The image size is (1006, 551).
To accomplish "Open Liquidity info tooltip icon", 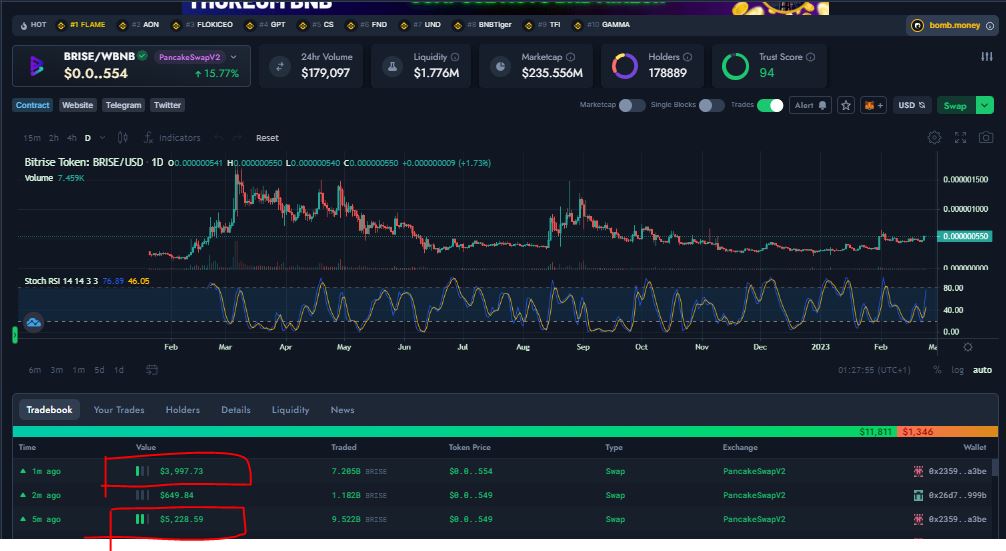I will [x=455, y=57].
